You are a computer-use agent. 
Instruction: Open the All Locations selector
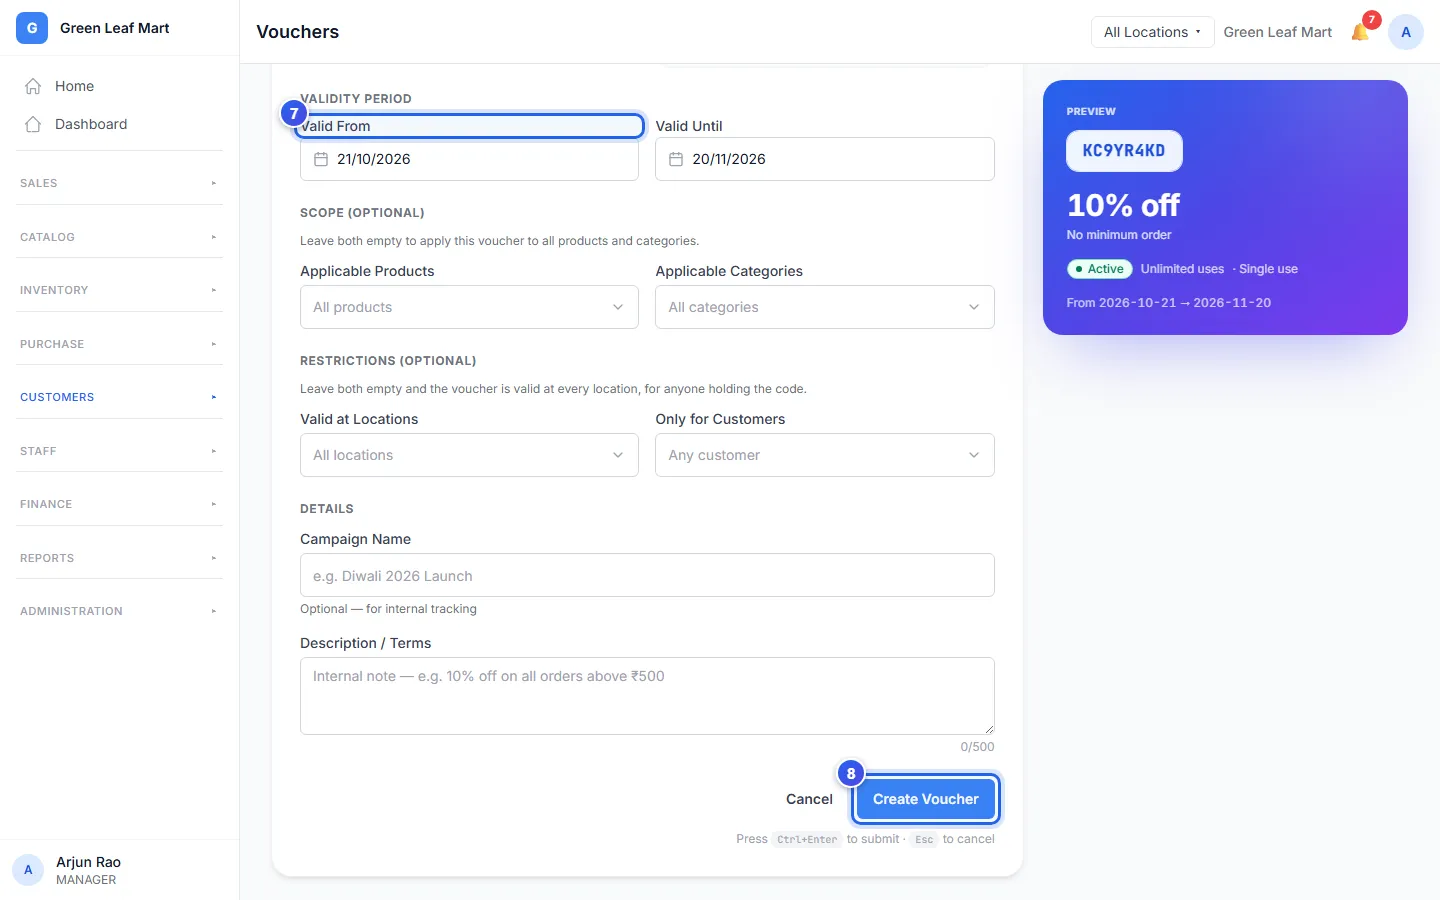(x=1152, y=32)
